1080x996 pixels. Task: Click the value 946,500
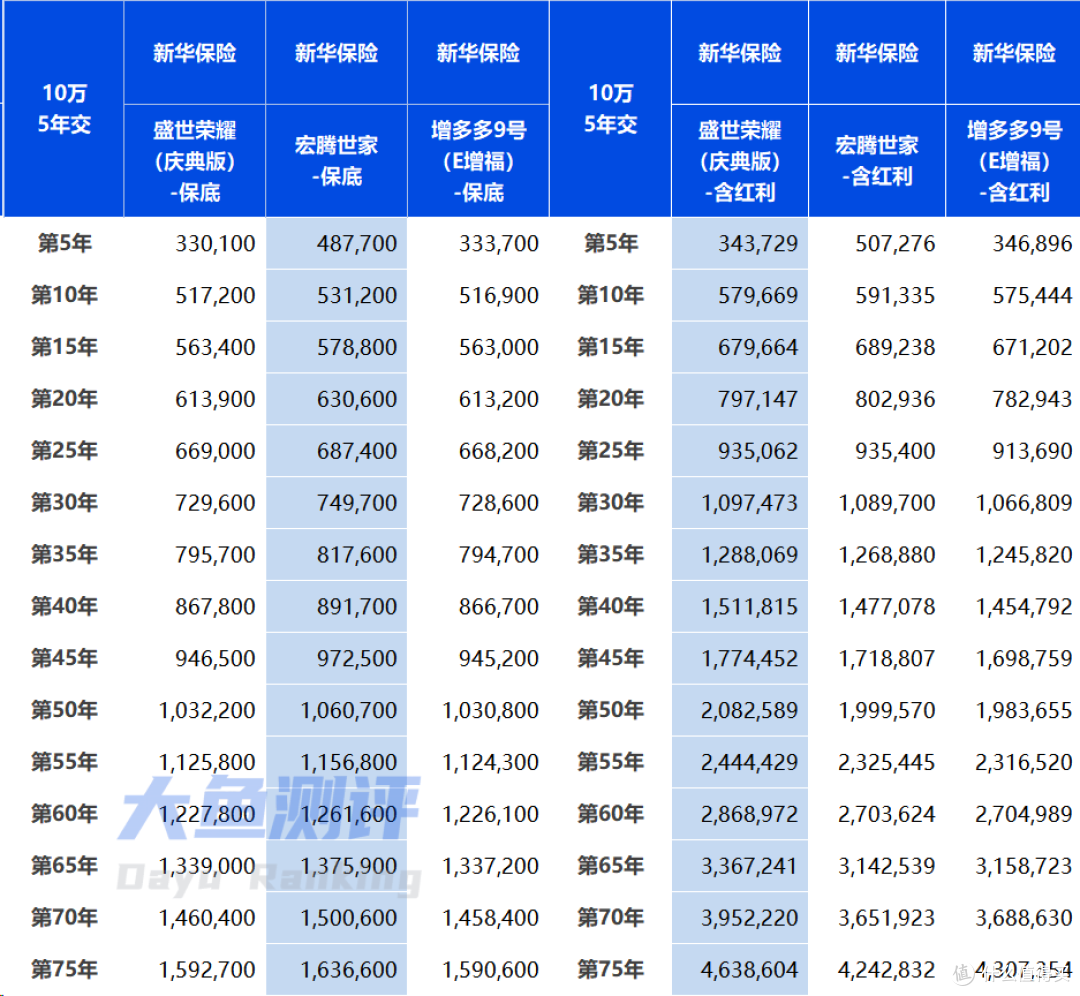point(215,658)
